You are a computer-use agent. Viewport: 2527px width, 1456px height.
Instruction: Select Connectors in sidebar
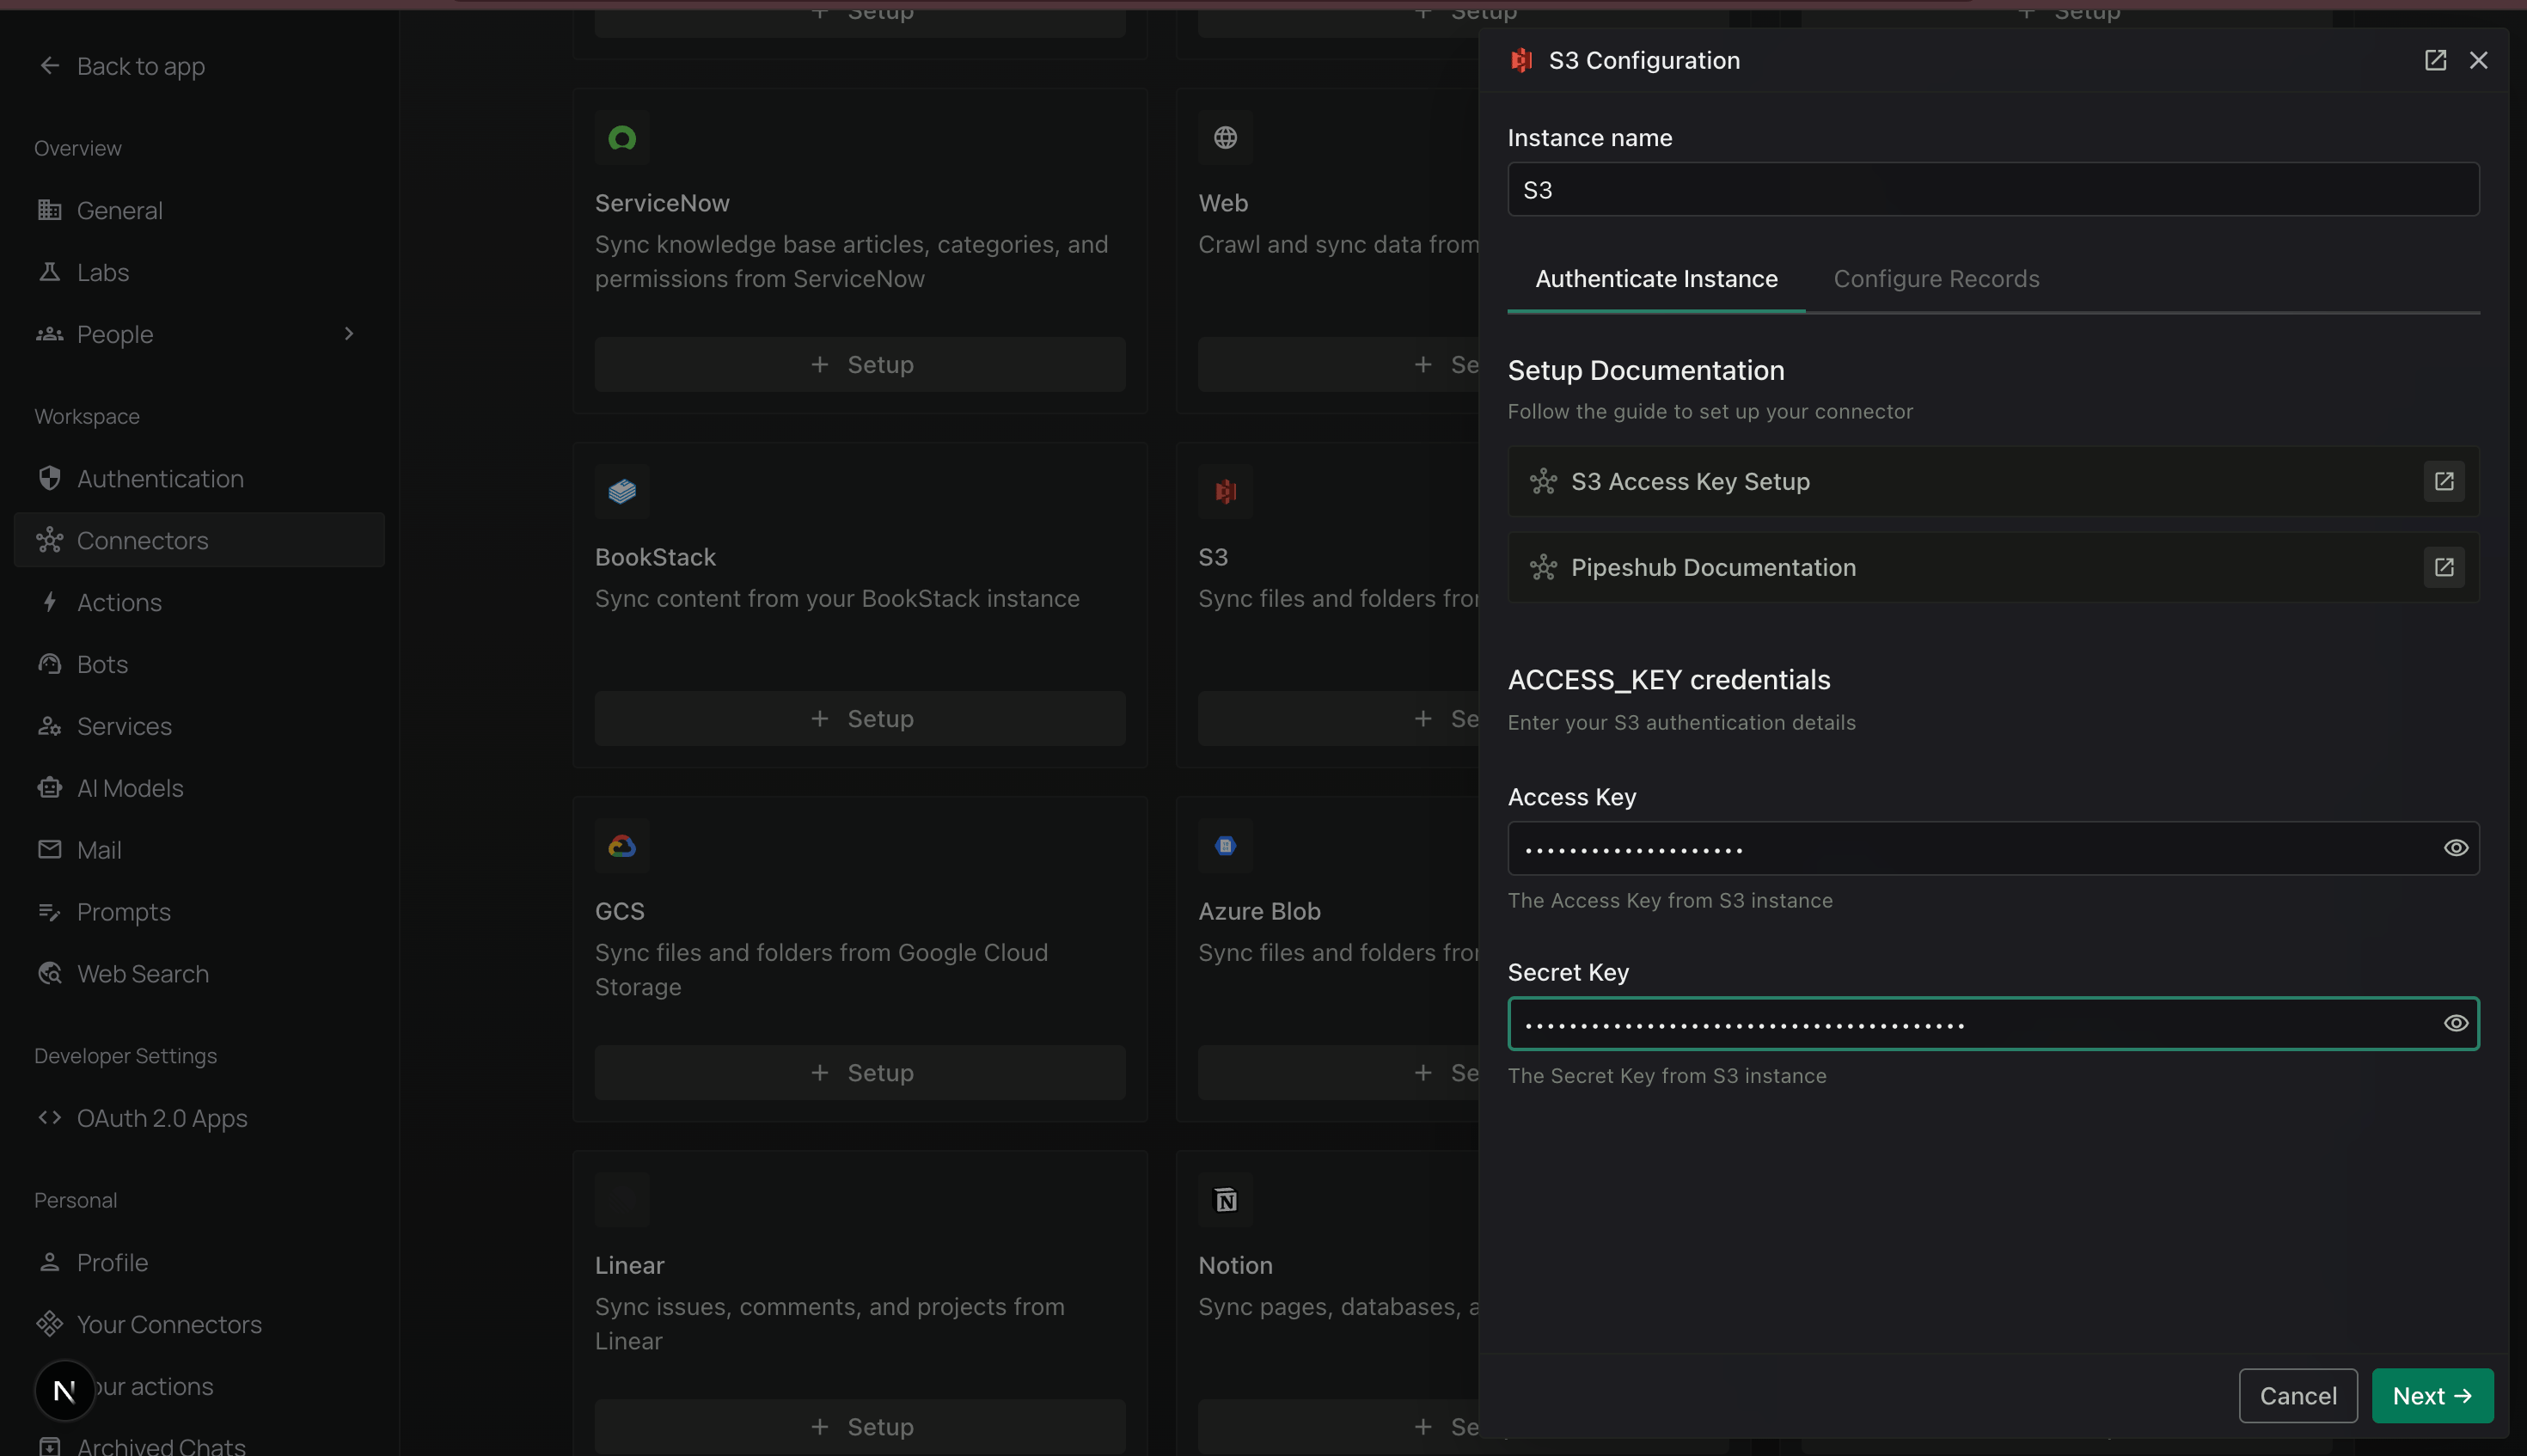coord(199,540)
